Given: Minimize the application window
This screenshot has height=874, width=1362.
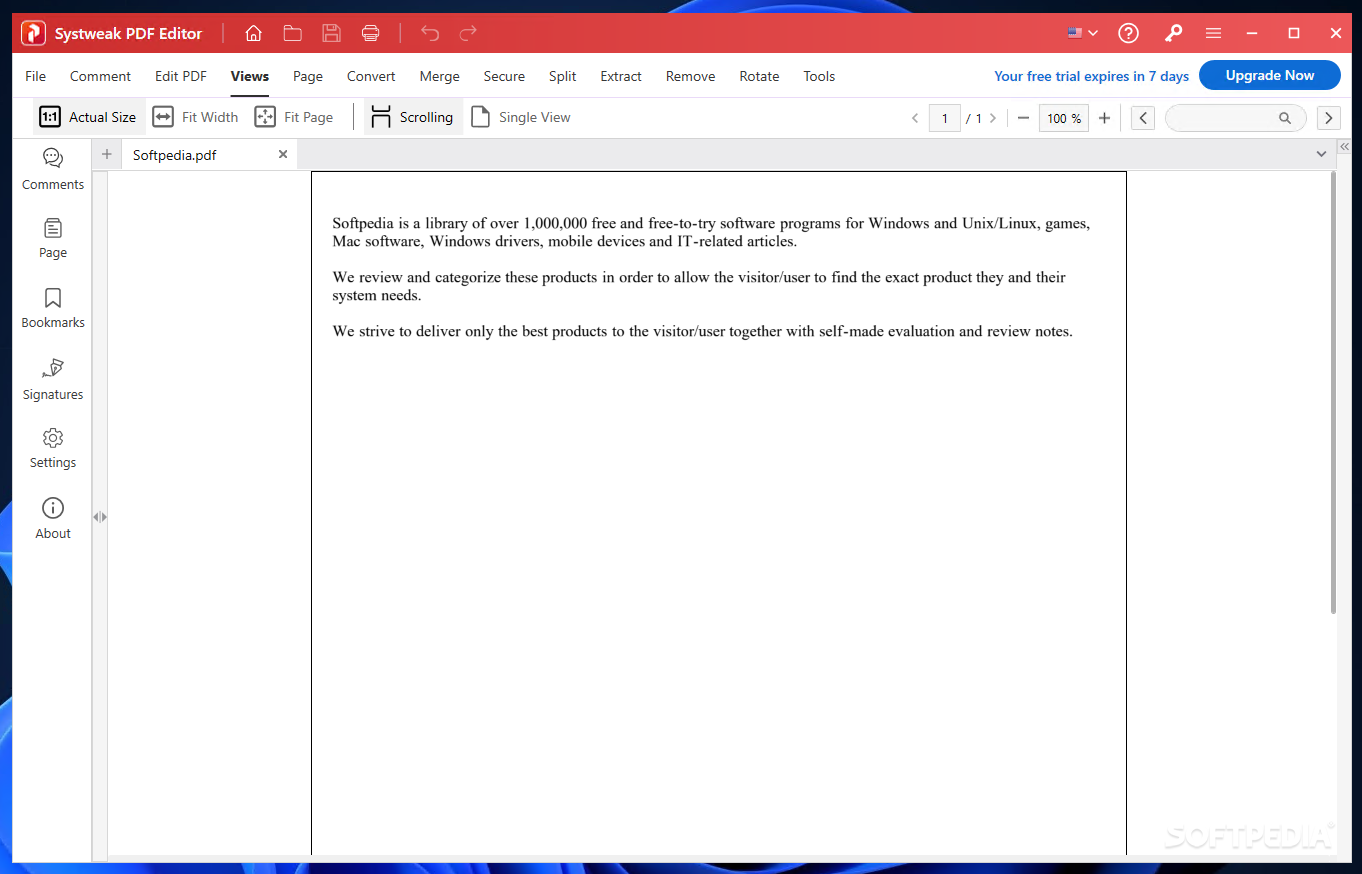Looking at the screenshot, I should (x=1253, y=33).
